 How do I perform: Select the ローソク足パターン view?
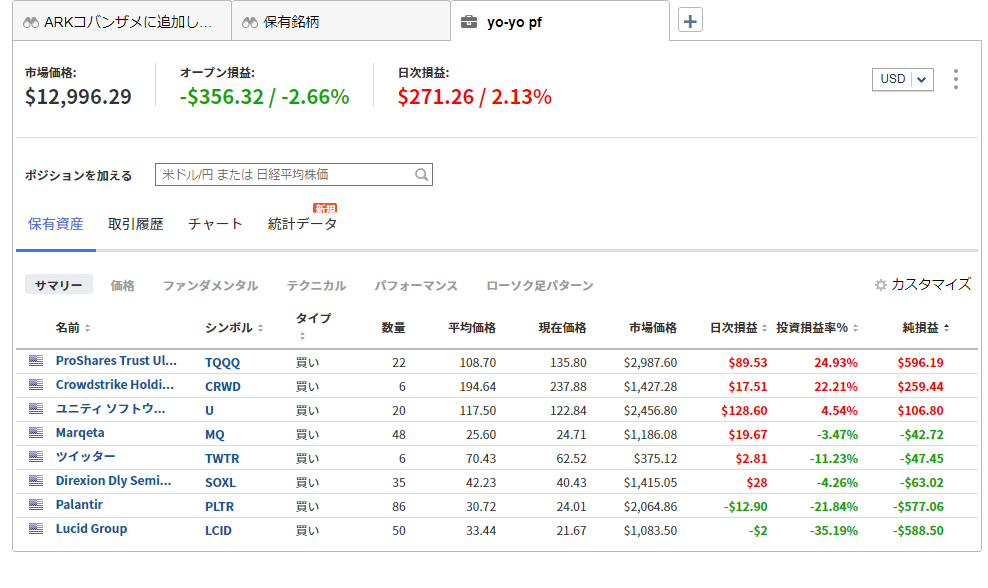click(x=539, y=285)
